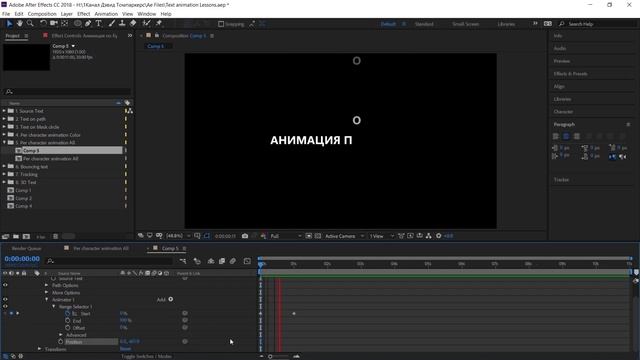
Task: Click the take snapshot camera icon
Action: [245, 236]
